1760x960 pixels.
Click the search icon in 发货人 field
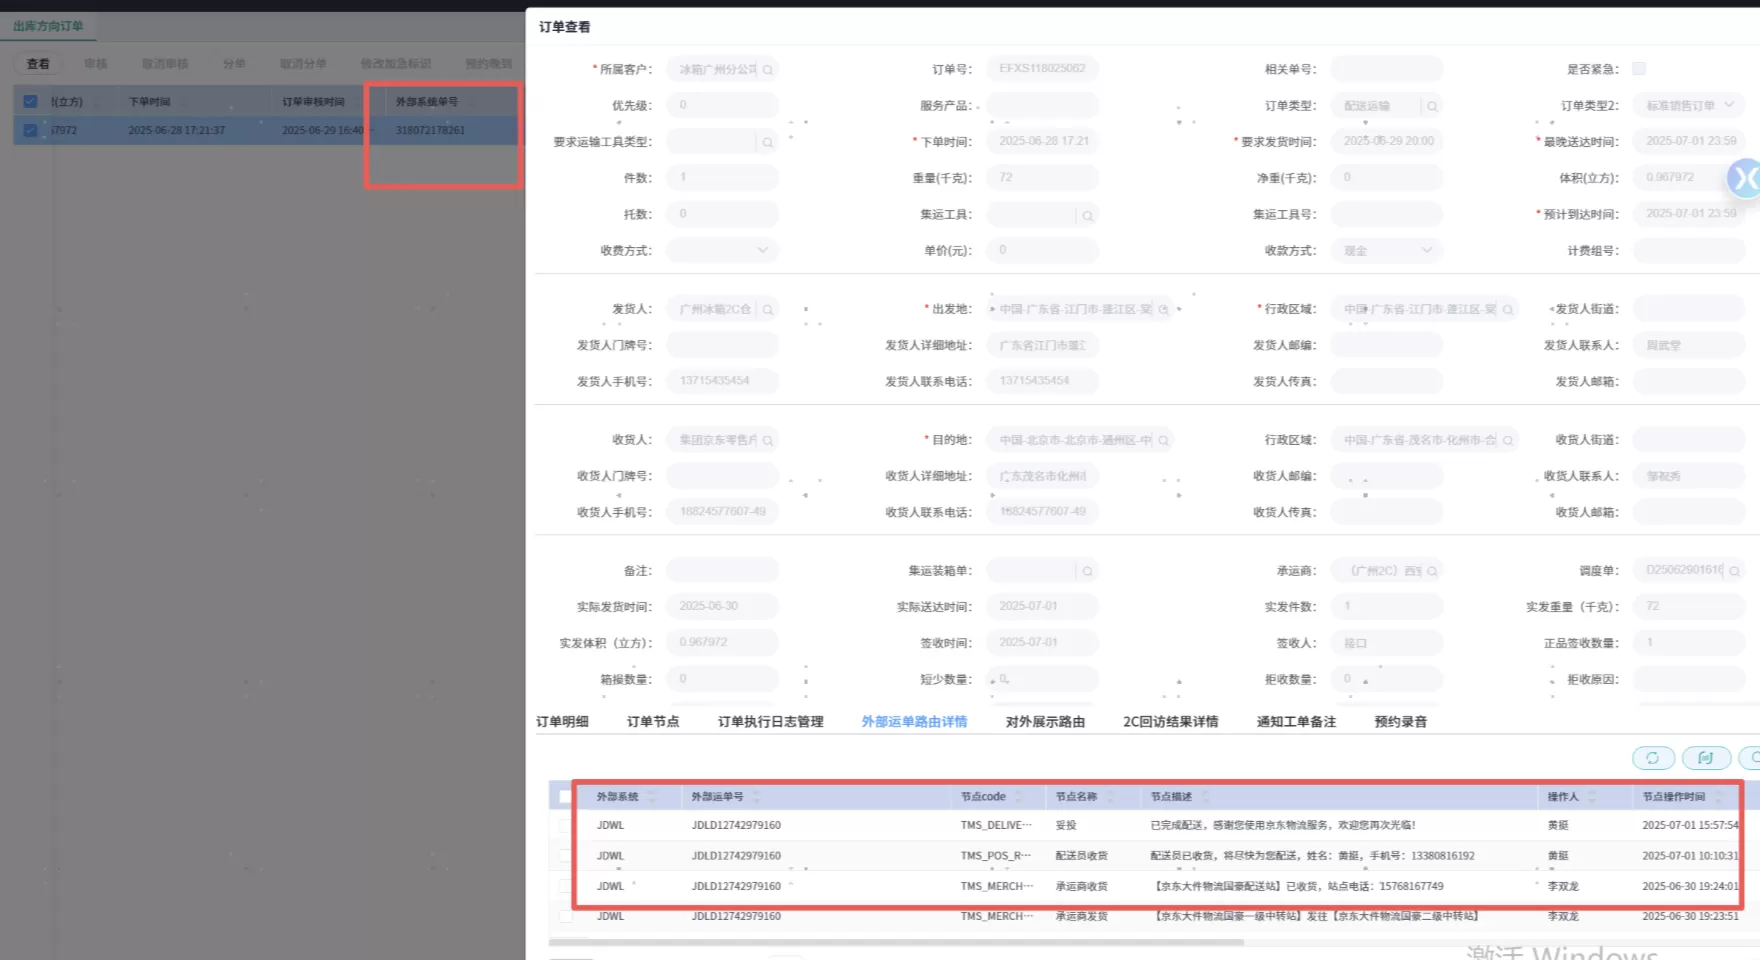point(768,310)
